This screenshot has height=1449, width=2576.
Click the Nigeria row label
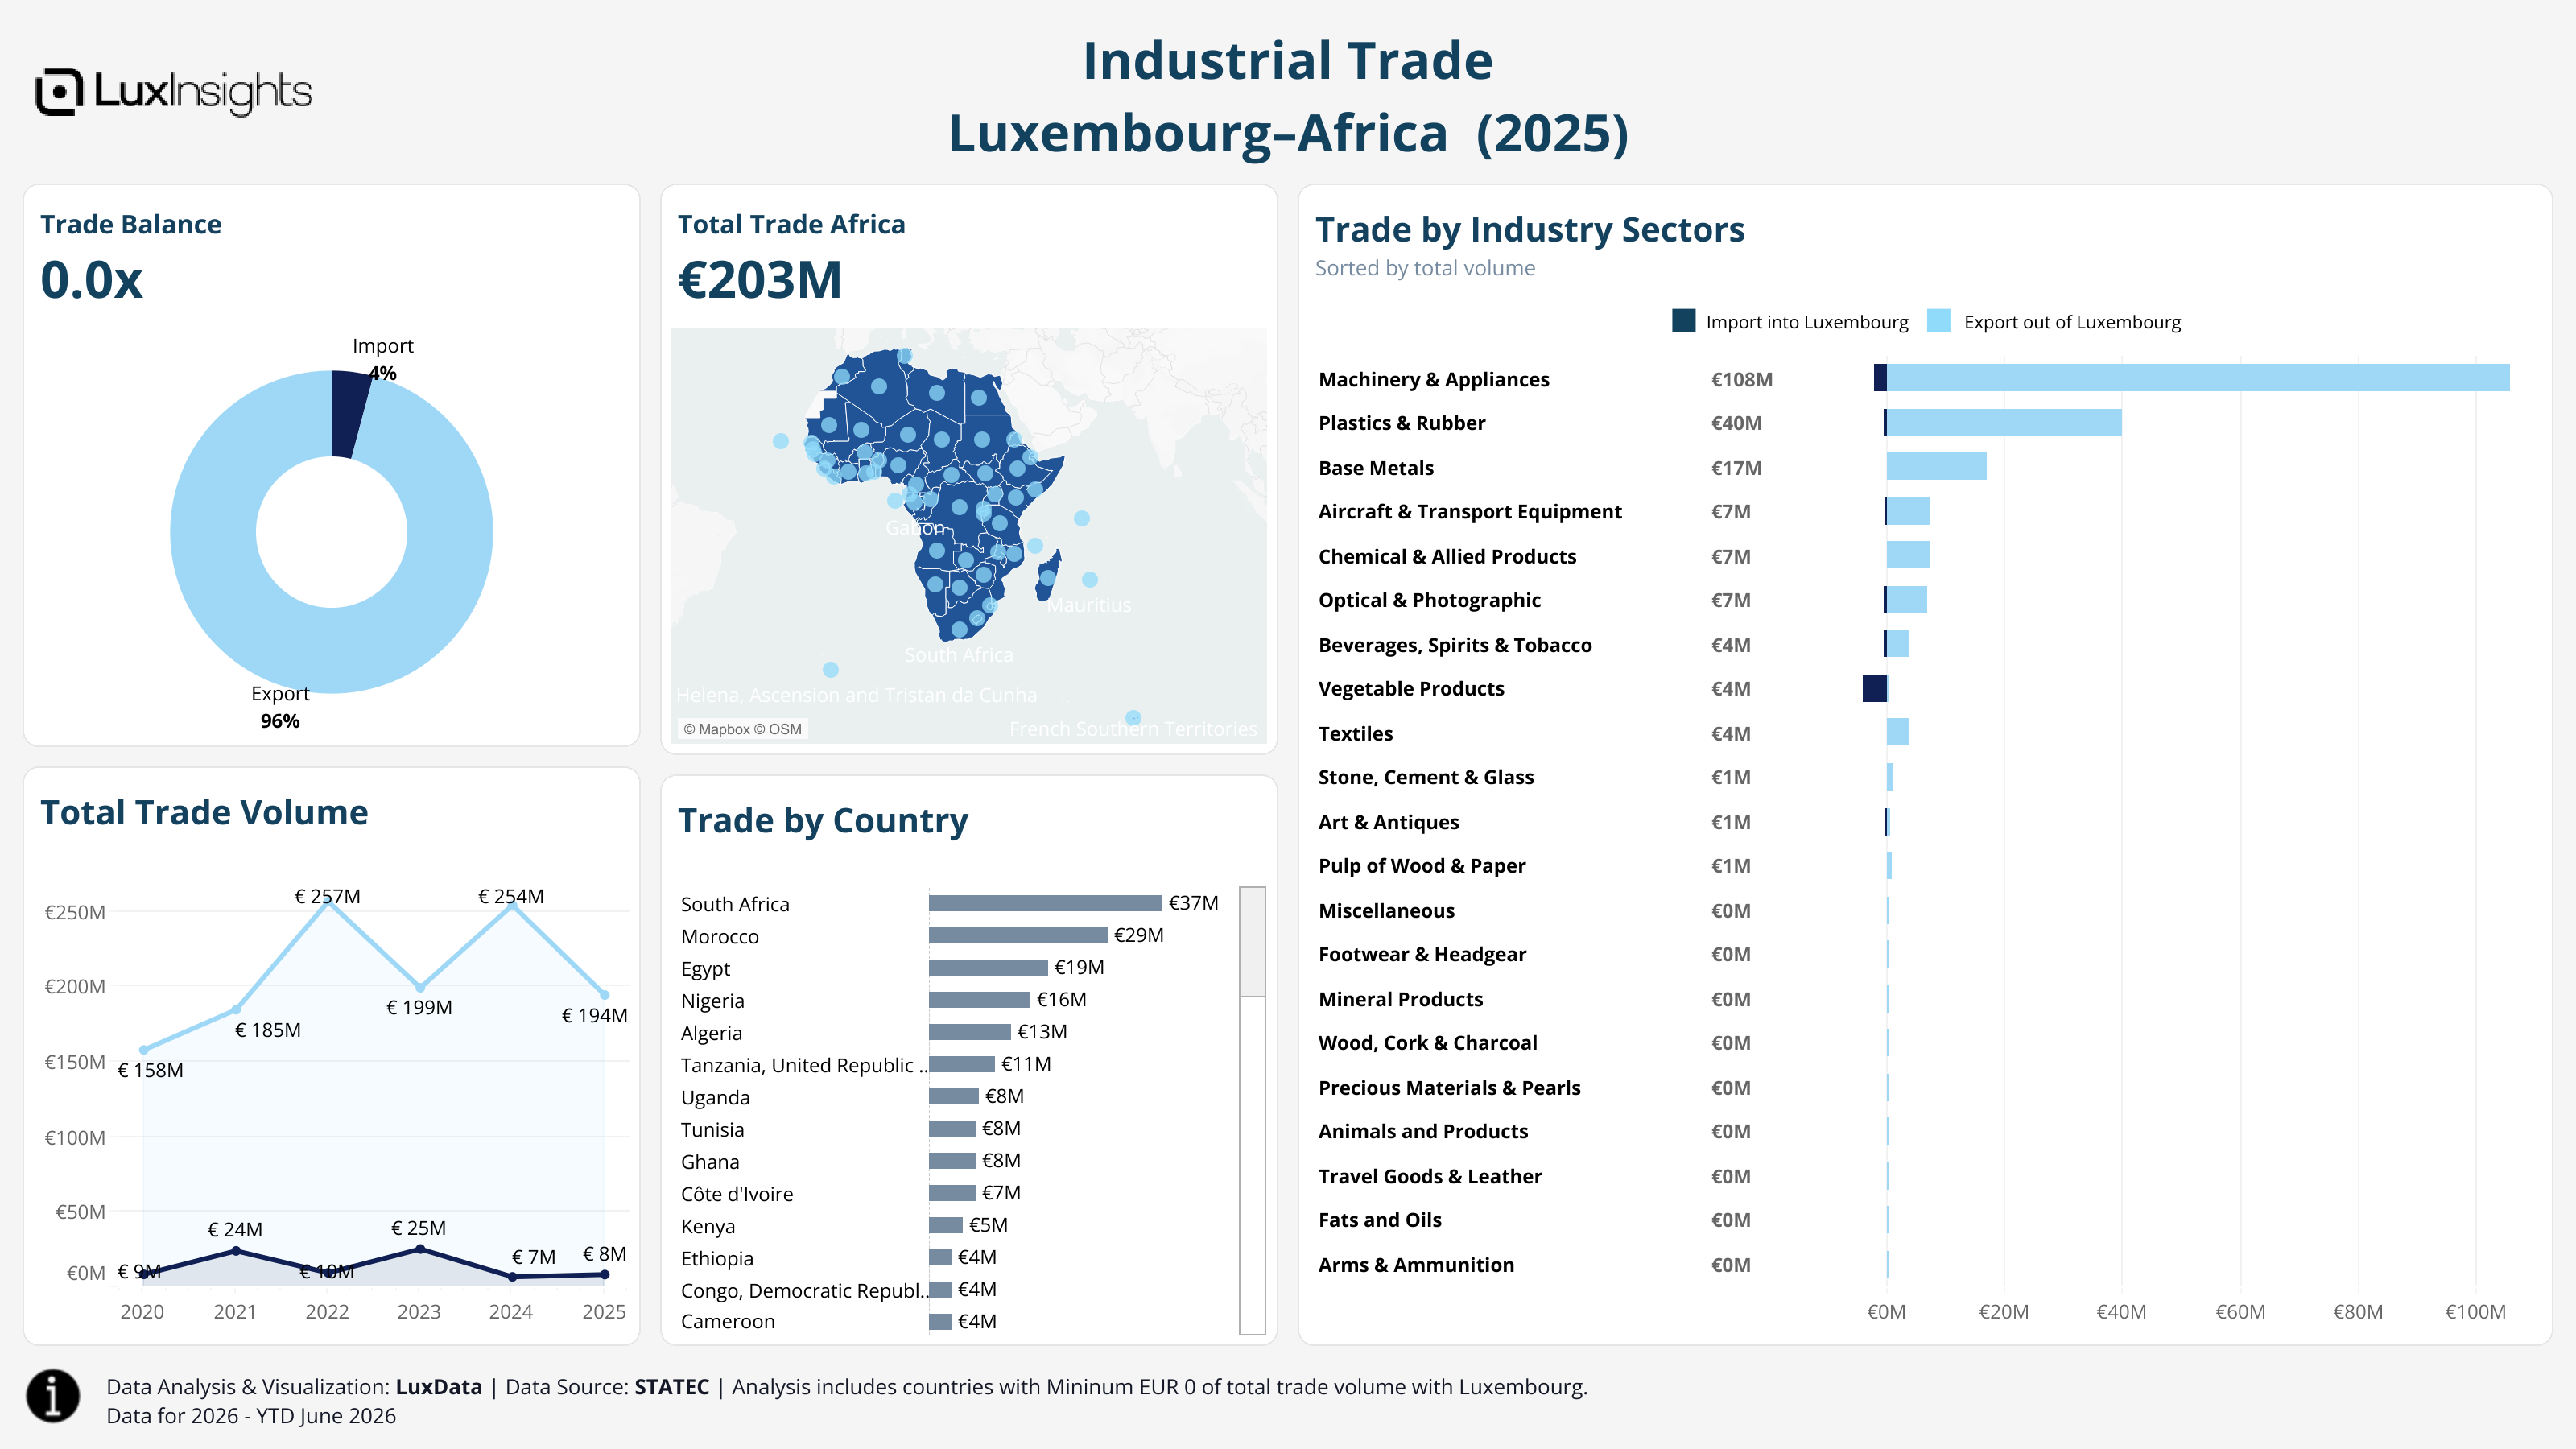click(x=712, y=1001)
